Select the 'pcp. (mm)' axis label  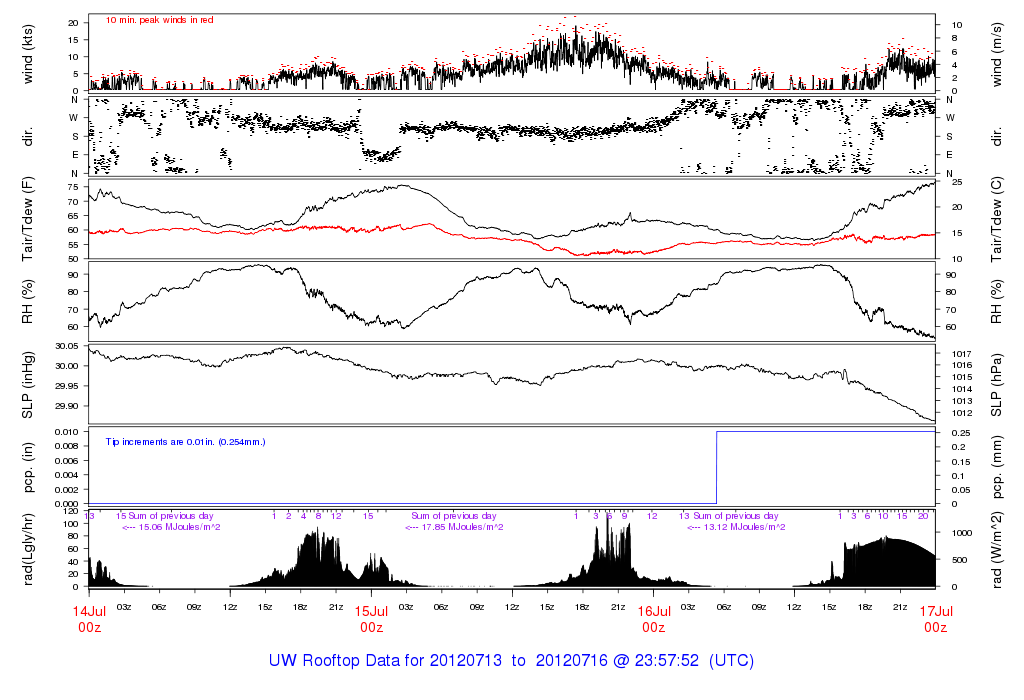coord(996,468)
